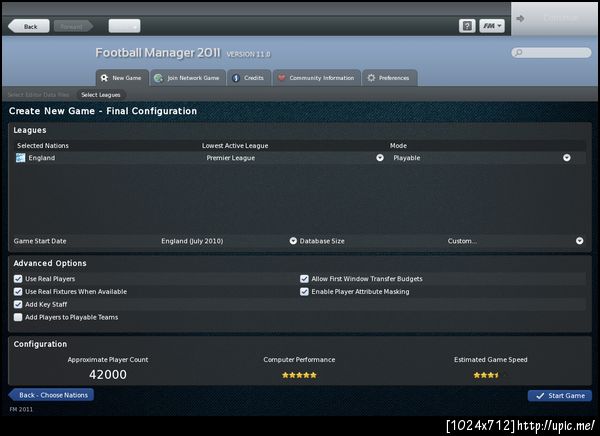Click the England flag icon
This screenshot has width=600, height=436.
[x=21, y=158]
